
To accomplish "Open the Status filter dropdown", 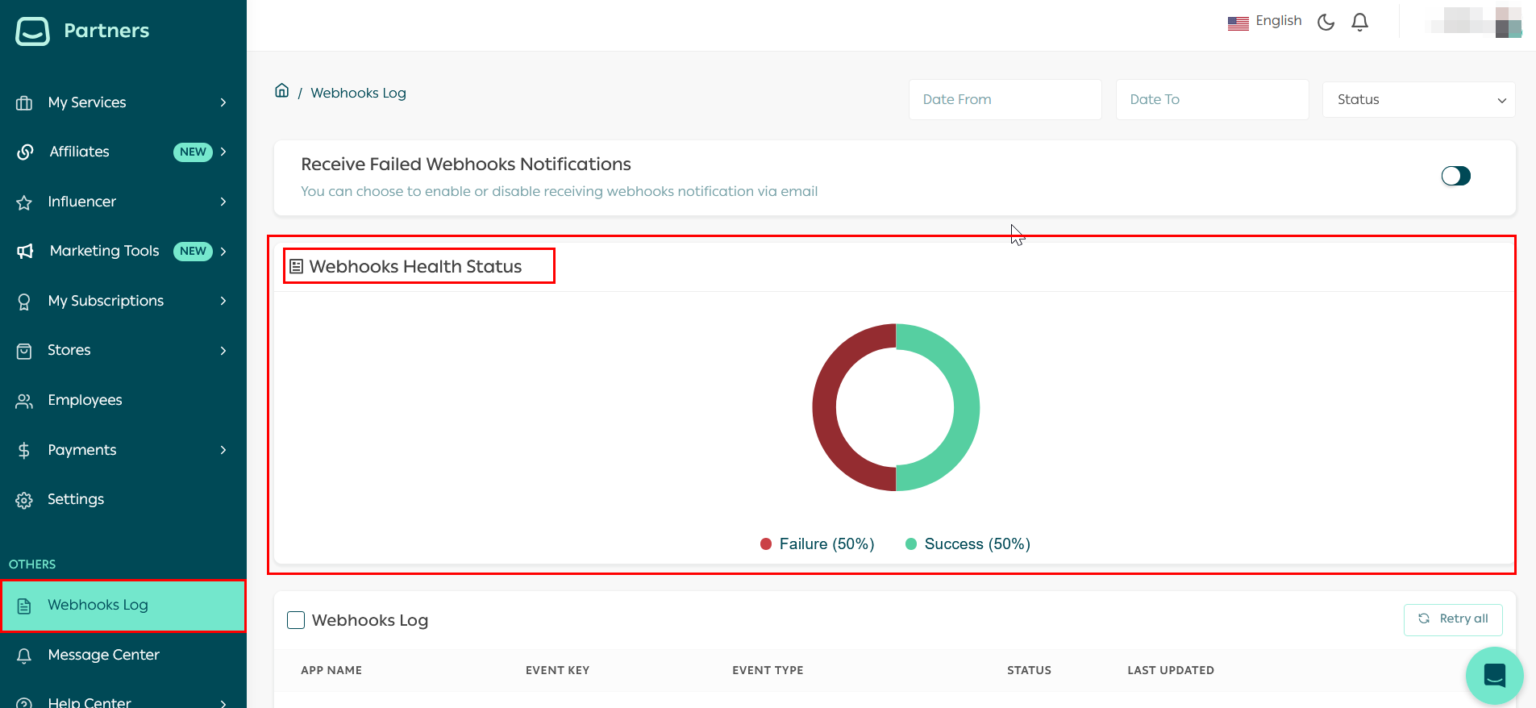I will [1419, 100].
